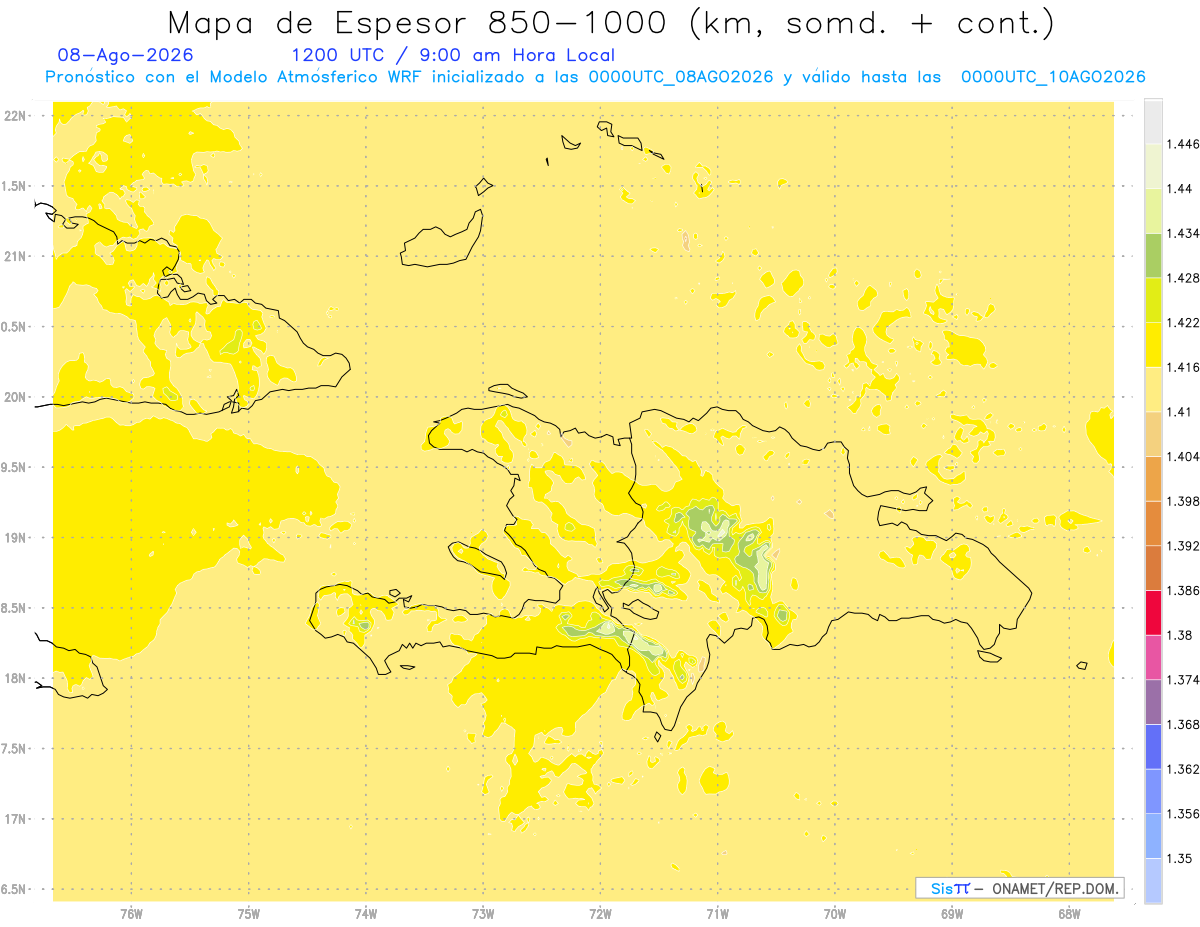1200x927 pixels.
Task: Click the colorbar label '1.428'
Action: pyautogui.click(x=1183, y=278)
